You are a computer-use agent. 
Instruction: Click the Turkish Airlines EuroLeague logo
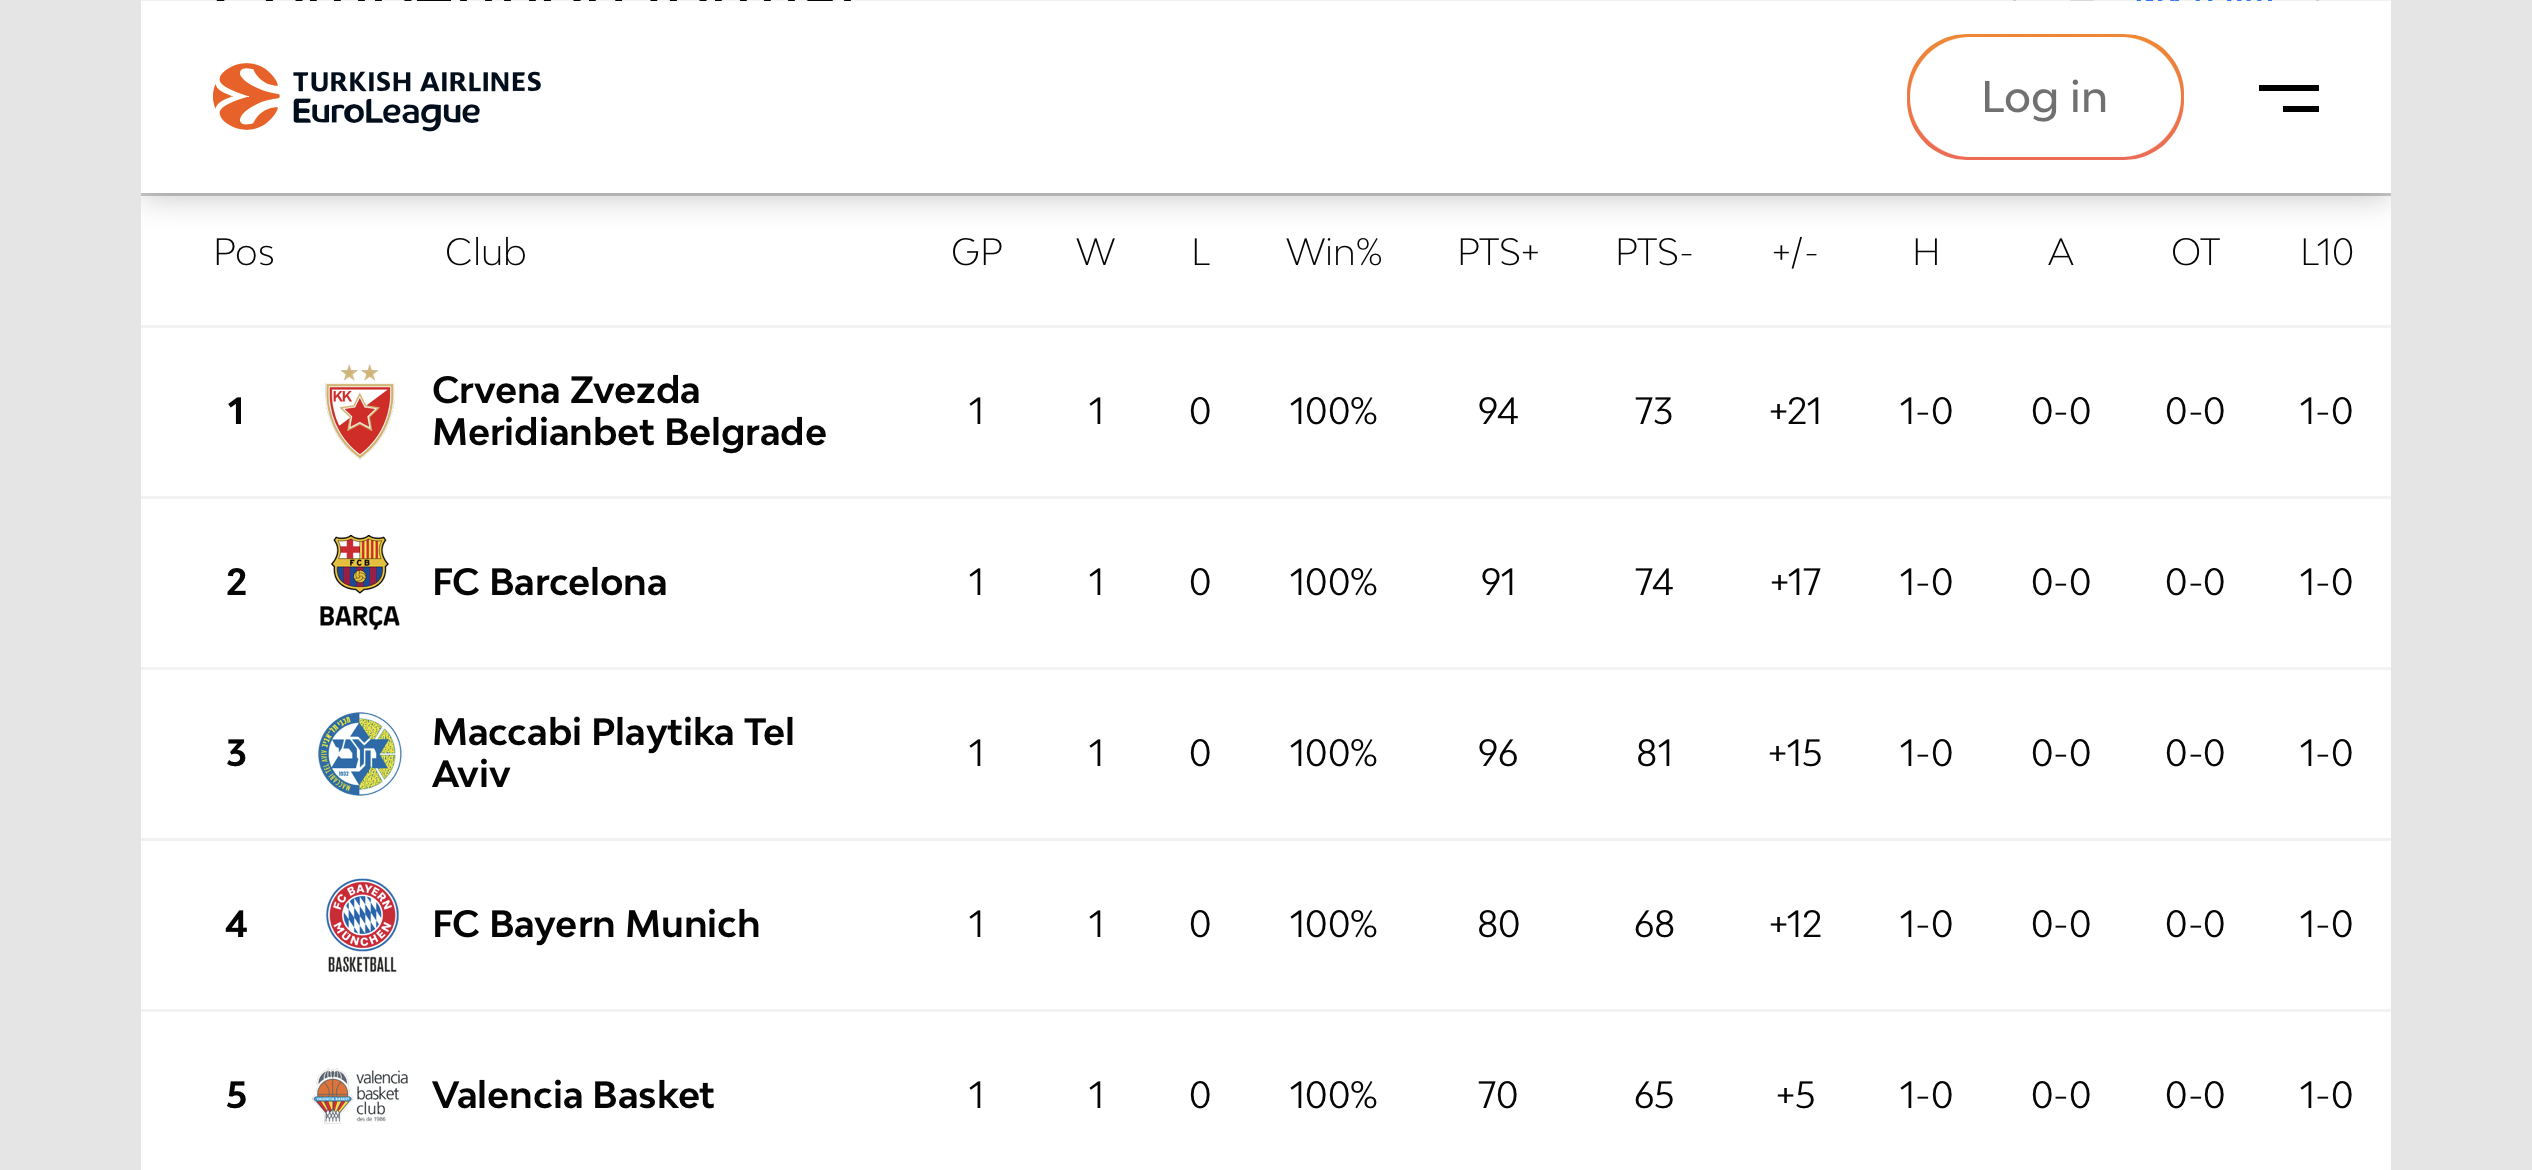[x=377, y=97]
